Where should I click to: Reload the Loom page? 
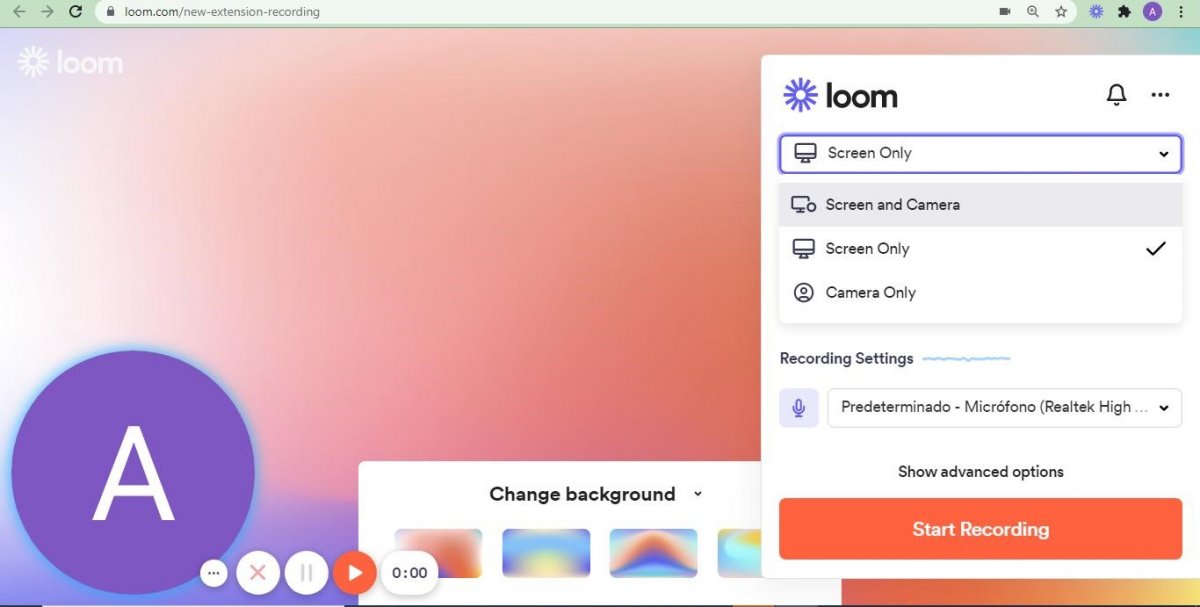[75, 12]
